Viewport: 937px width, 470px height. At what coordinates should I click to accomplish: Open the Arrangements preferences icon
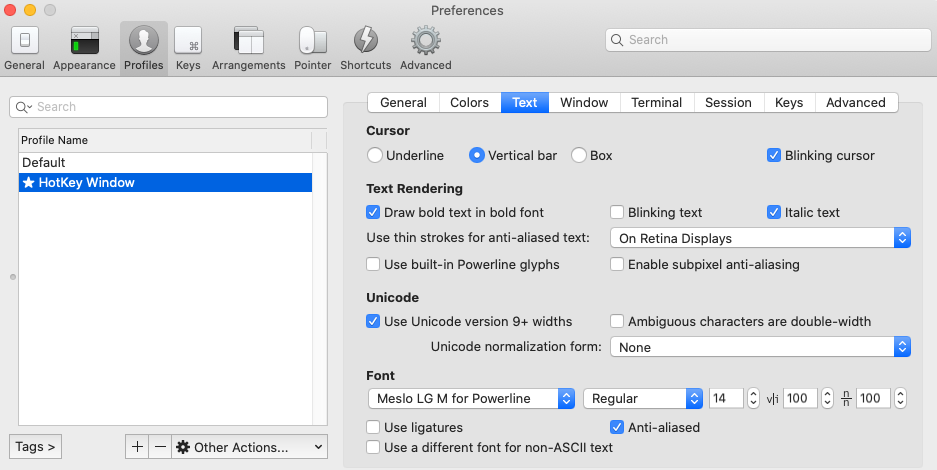click(249, 41)
